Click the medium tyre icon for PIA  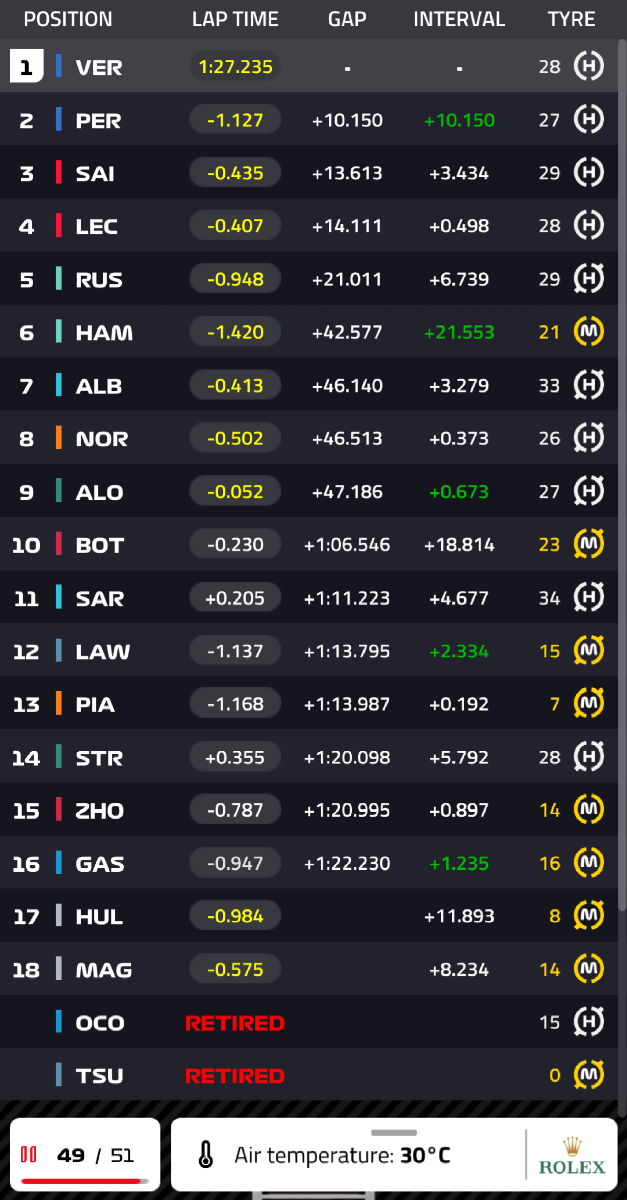(x=588, y=704)
